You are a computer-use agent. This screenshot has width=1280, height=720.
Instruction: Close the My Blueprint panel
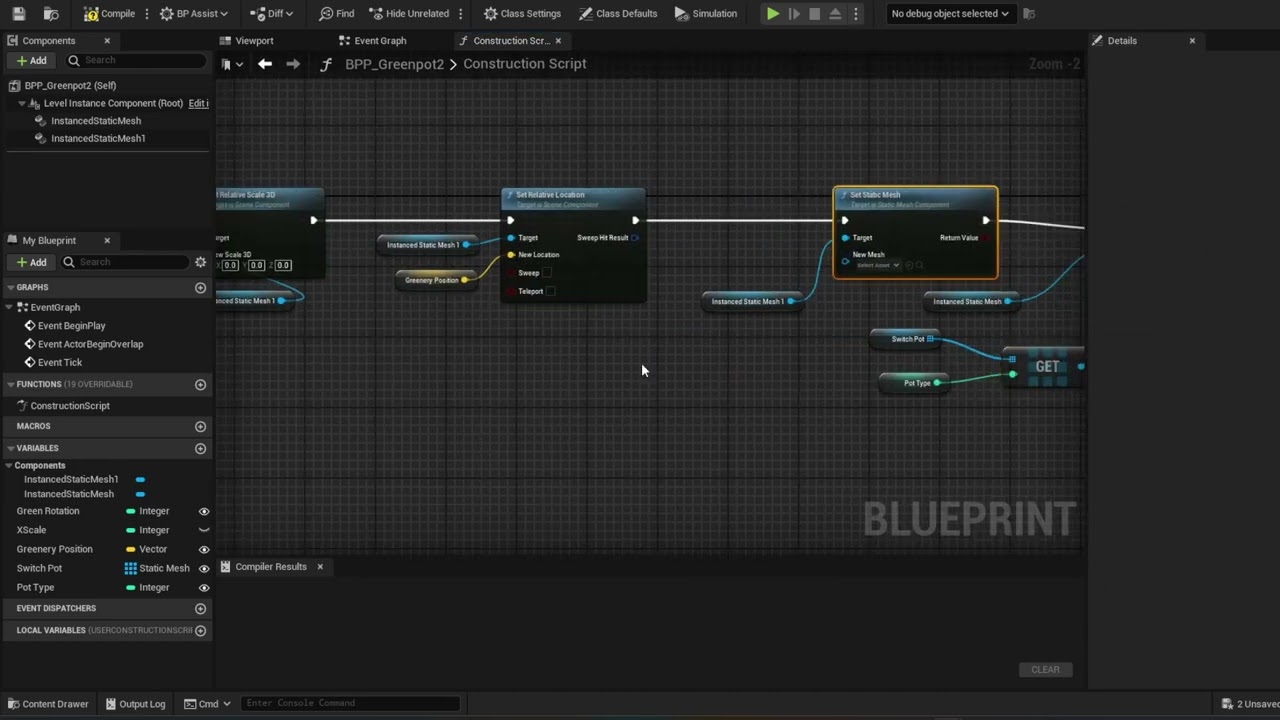click(107, 241)
